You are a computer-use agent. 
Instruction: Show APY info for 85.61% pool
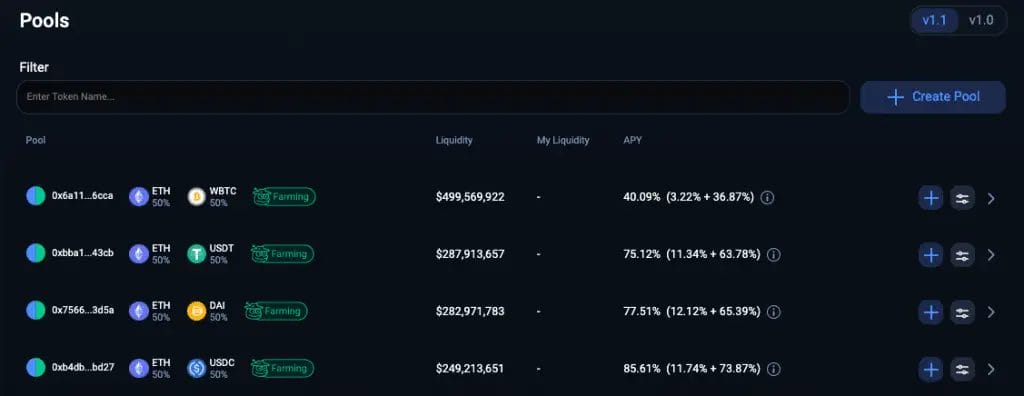pos(774,369)
